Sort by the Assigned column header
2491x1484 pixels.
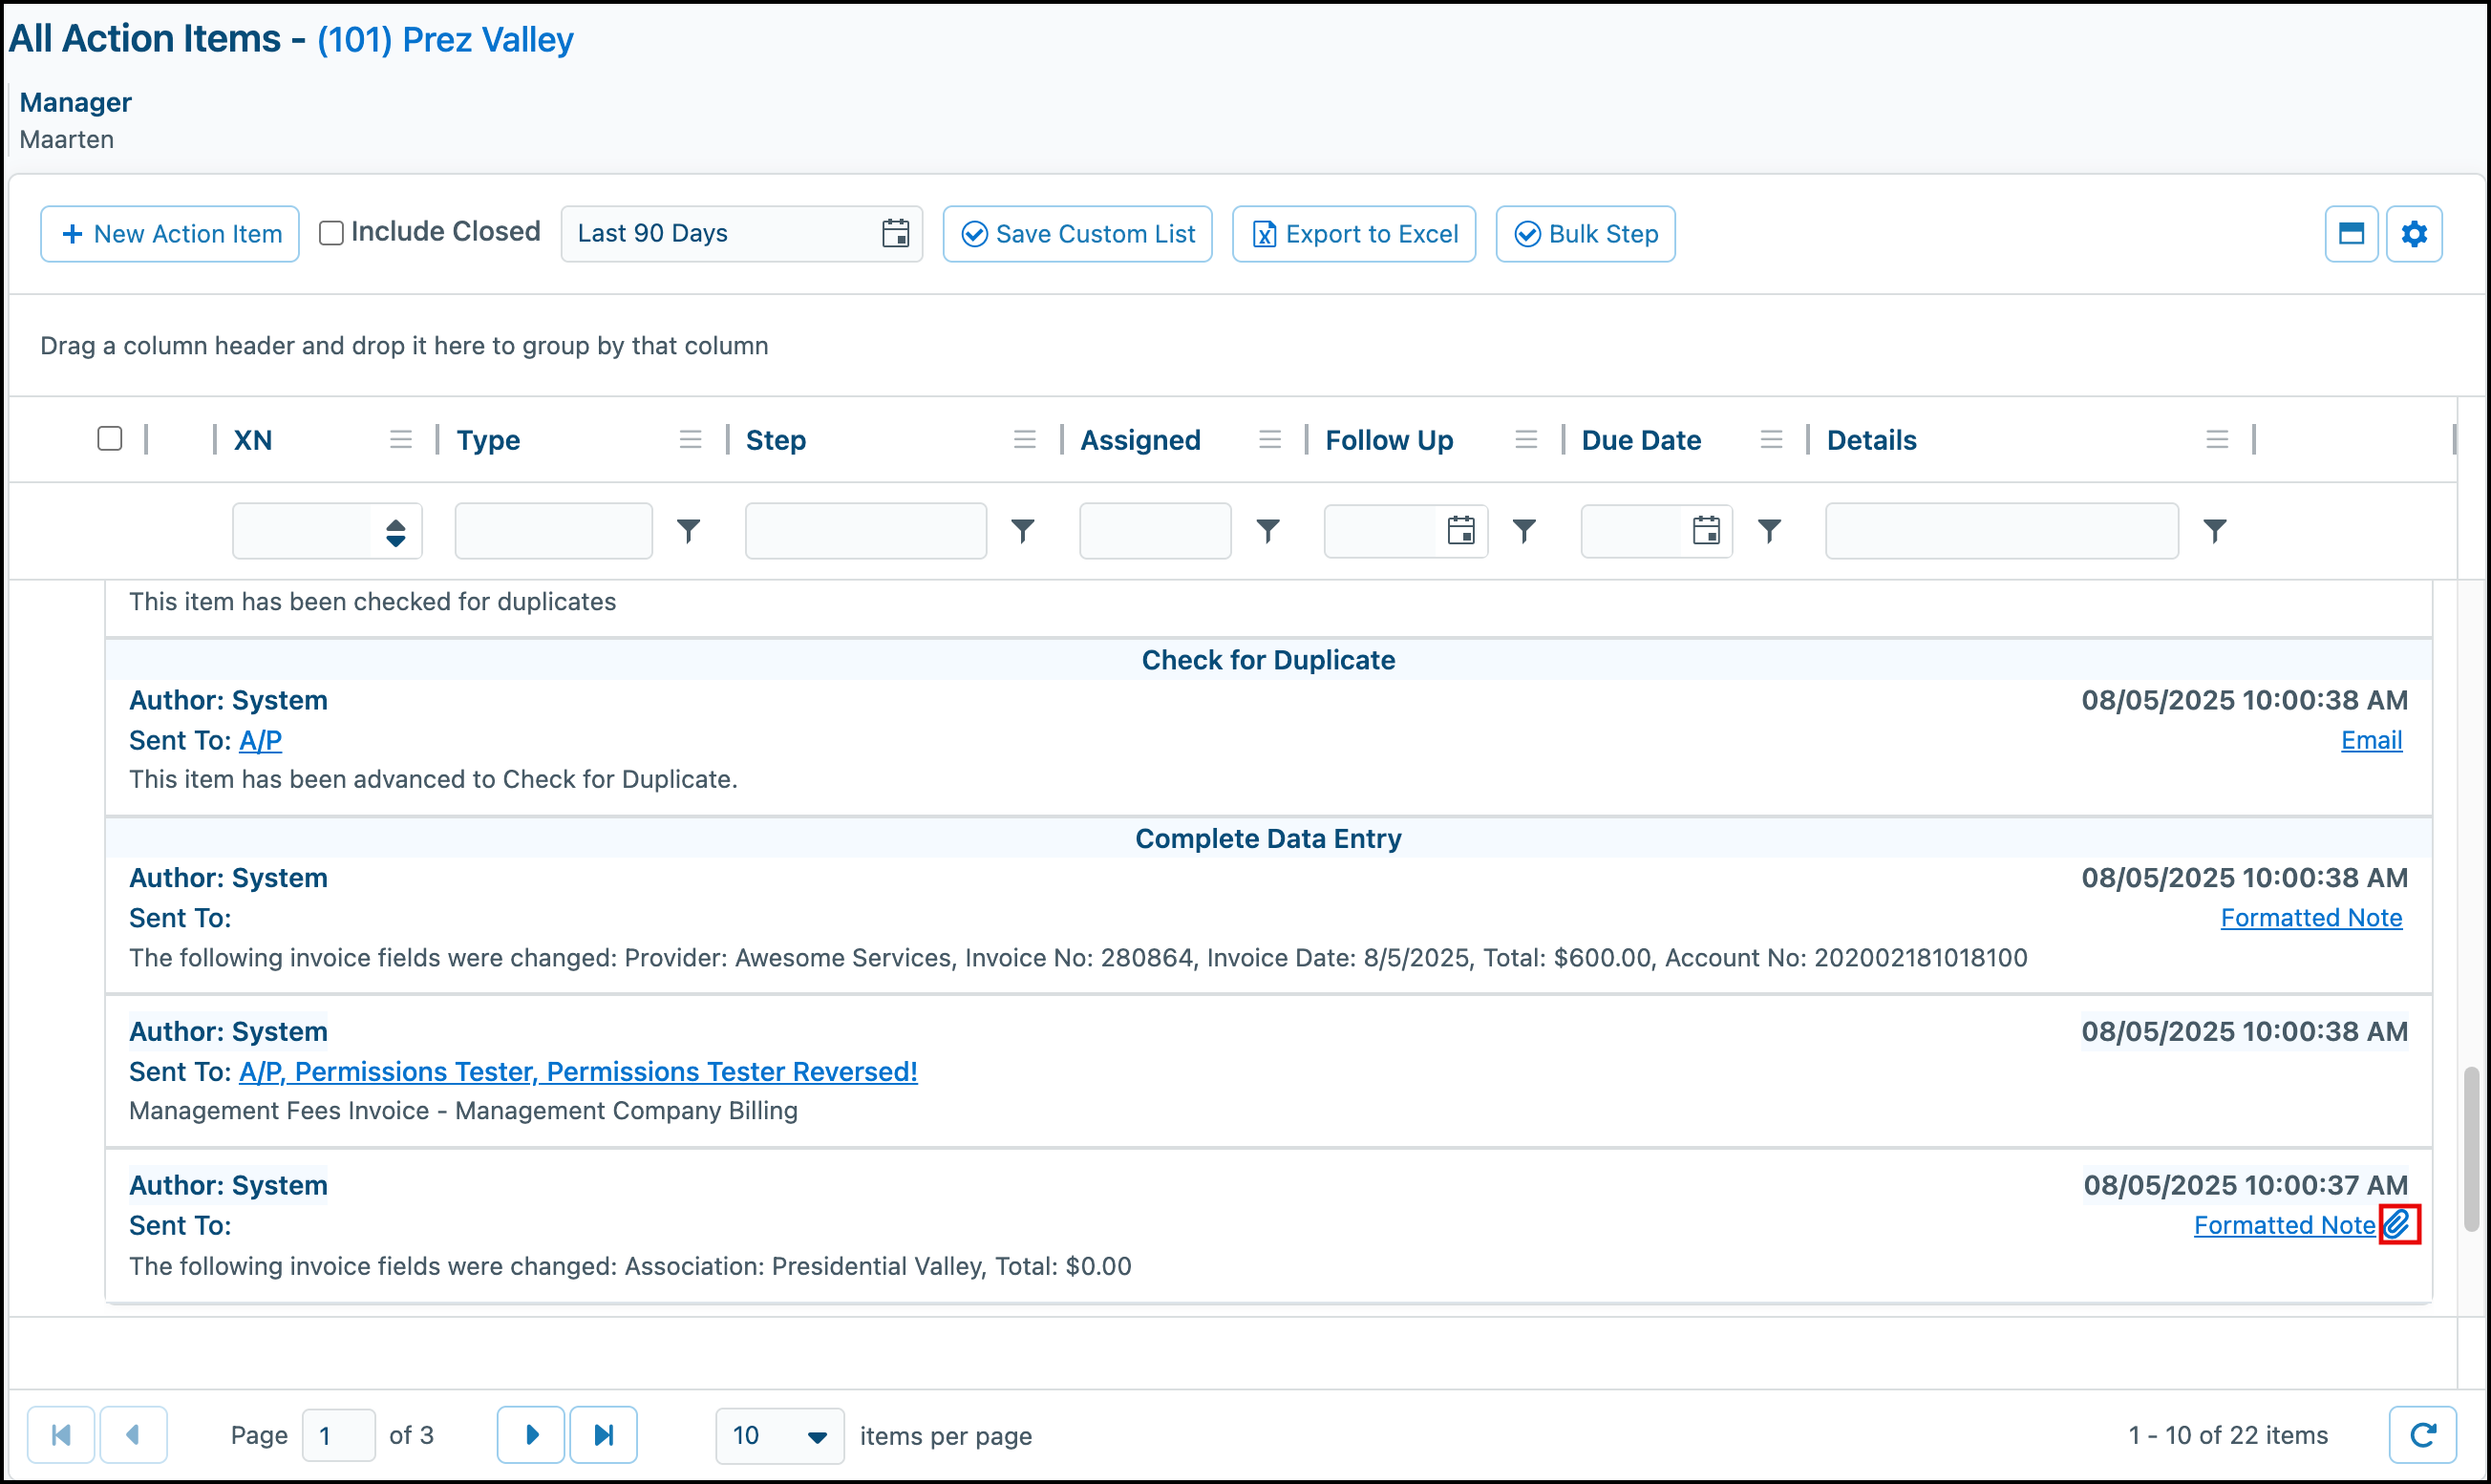point(1140,440)
